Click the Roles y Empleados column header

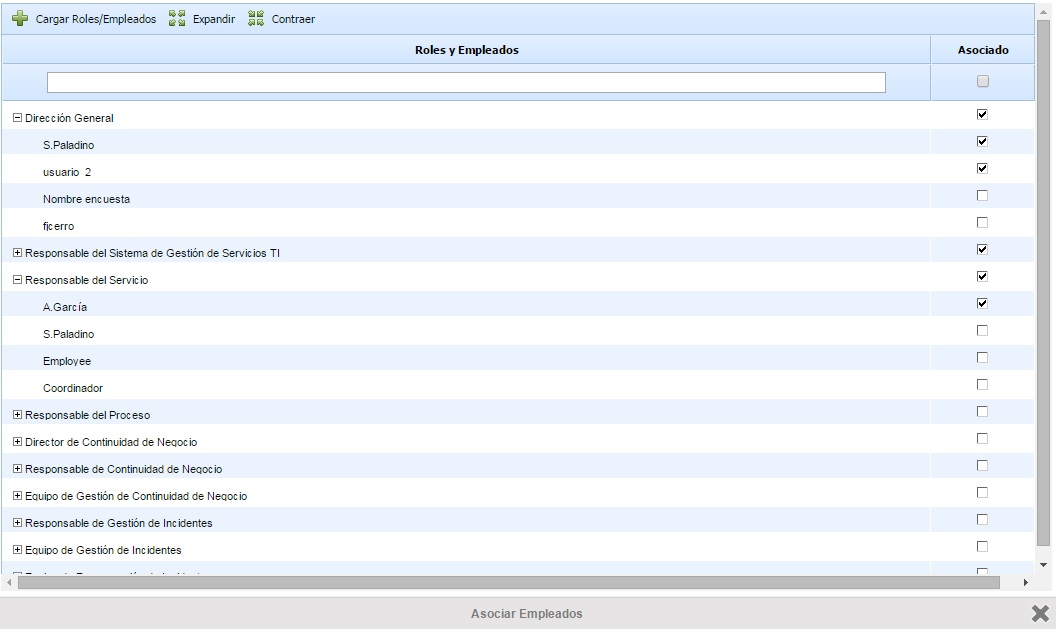[466, 50]
